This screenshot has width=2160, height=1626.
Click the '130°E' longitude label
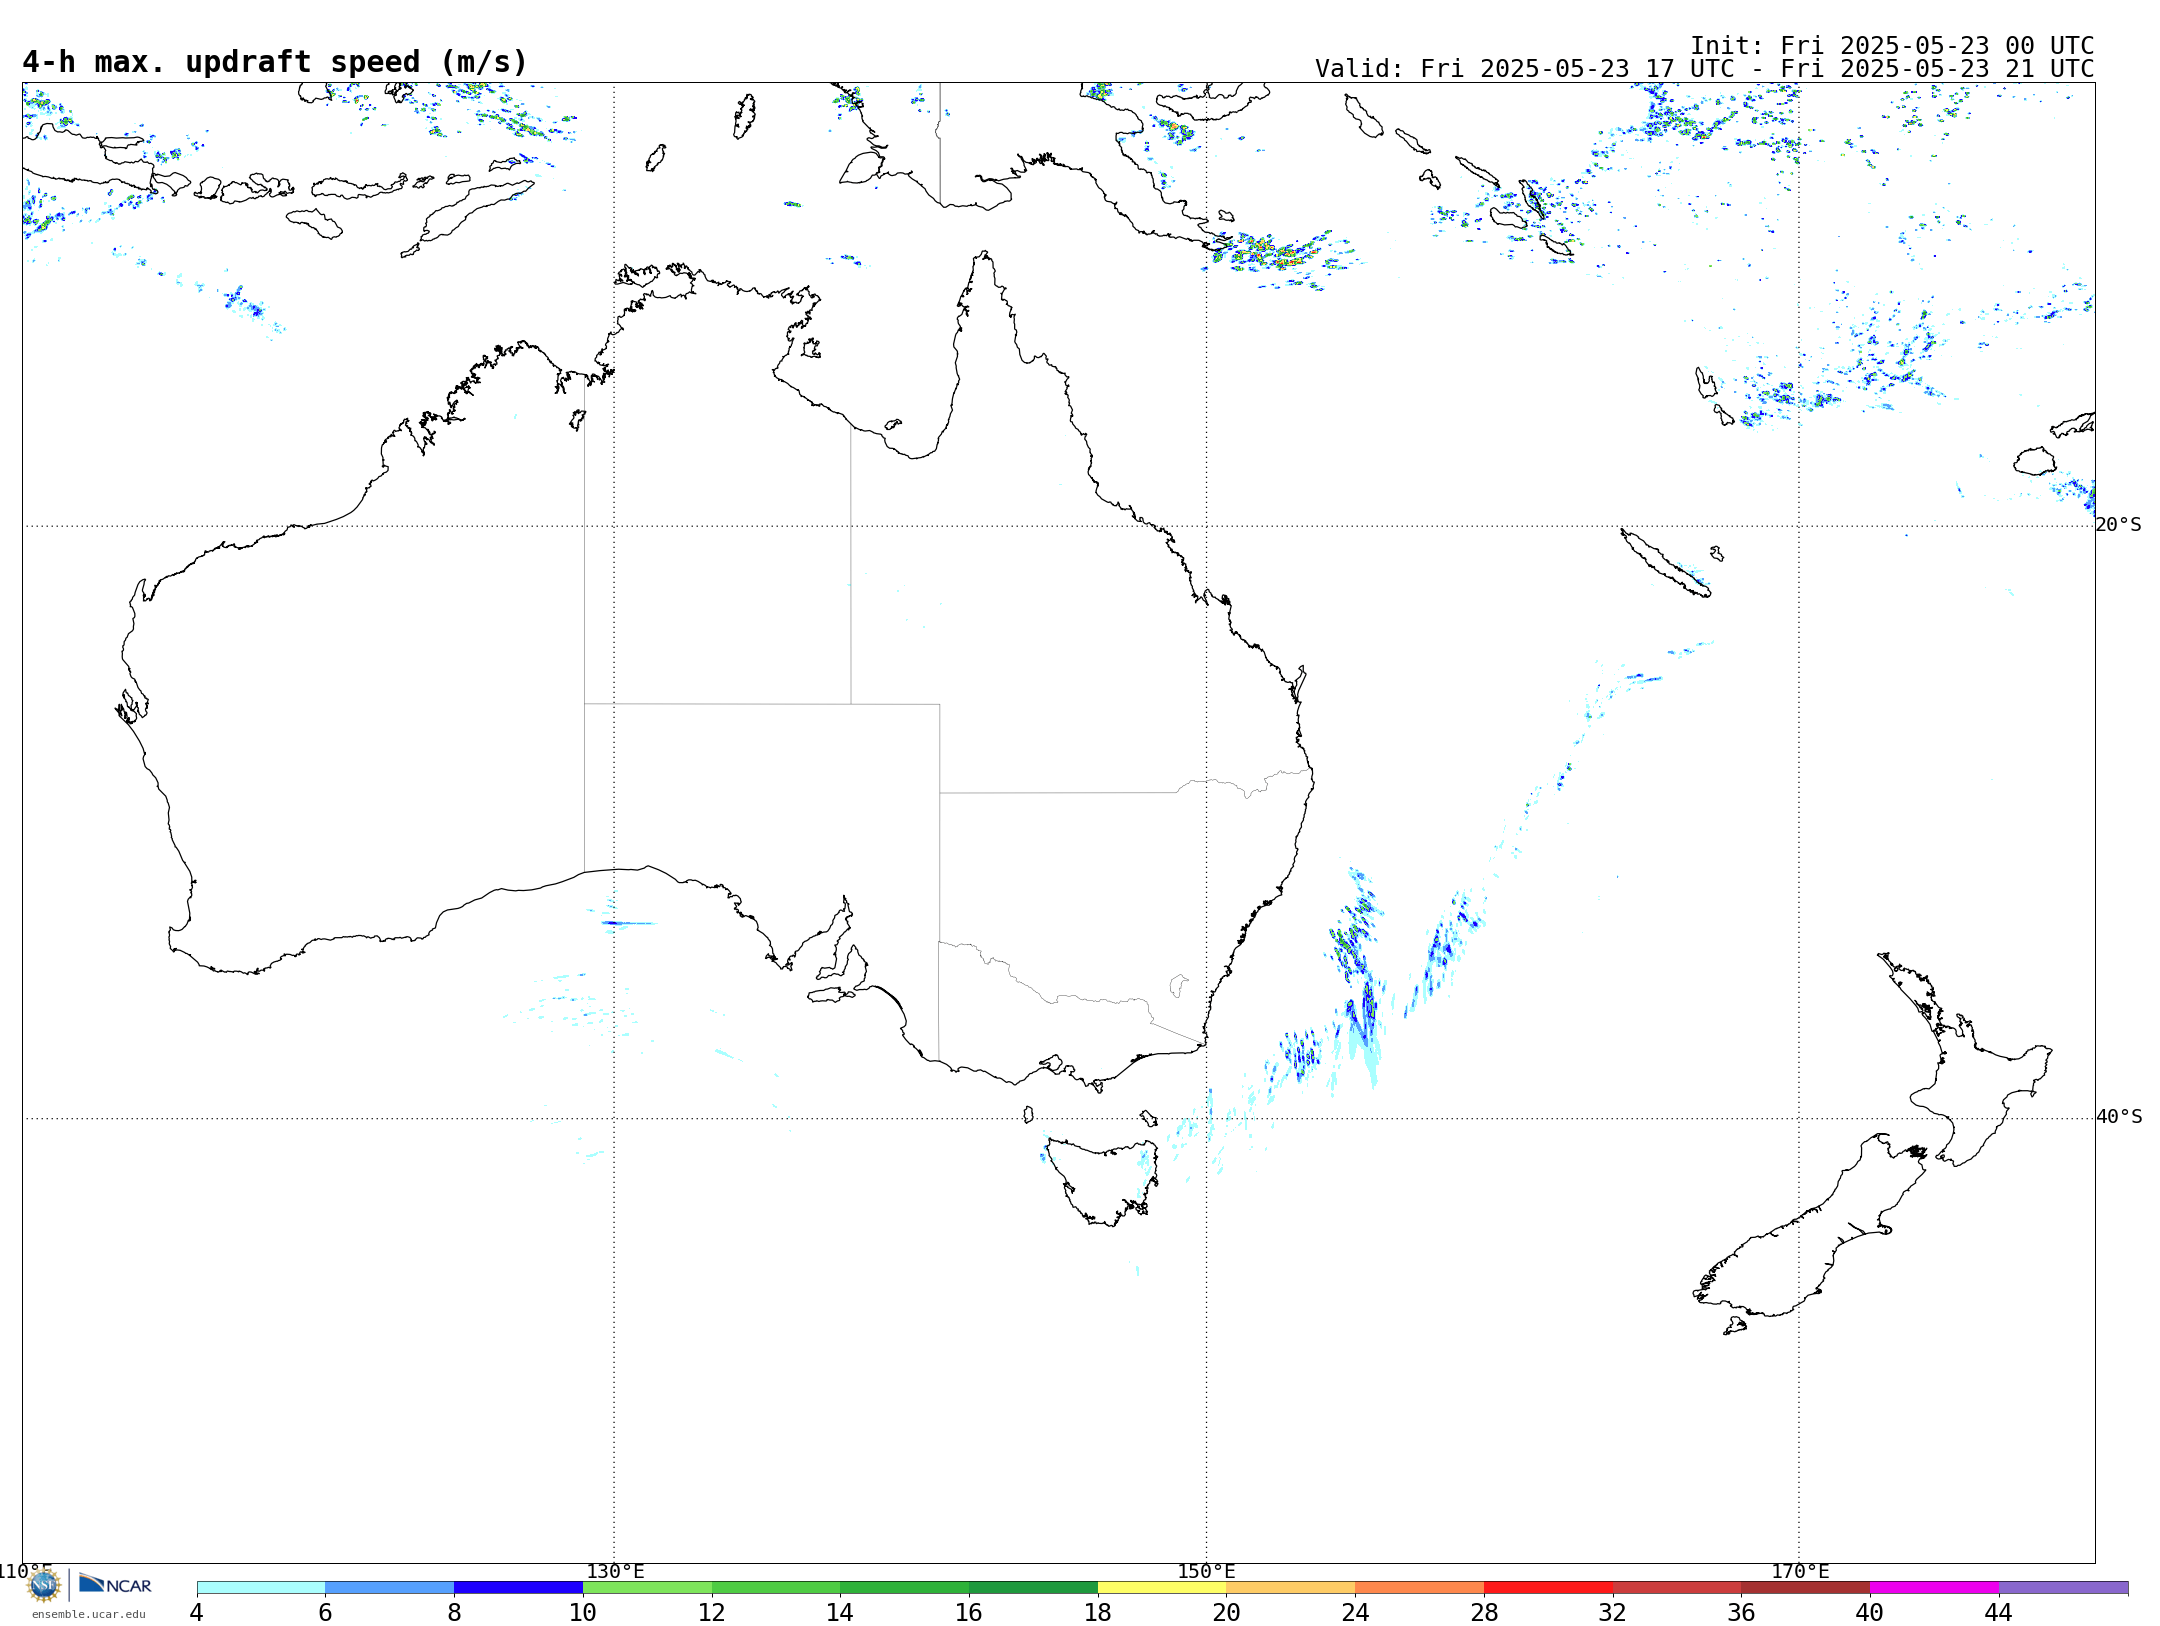(615, 1571)
